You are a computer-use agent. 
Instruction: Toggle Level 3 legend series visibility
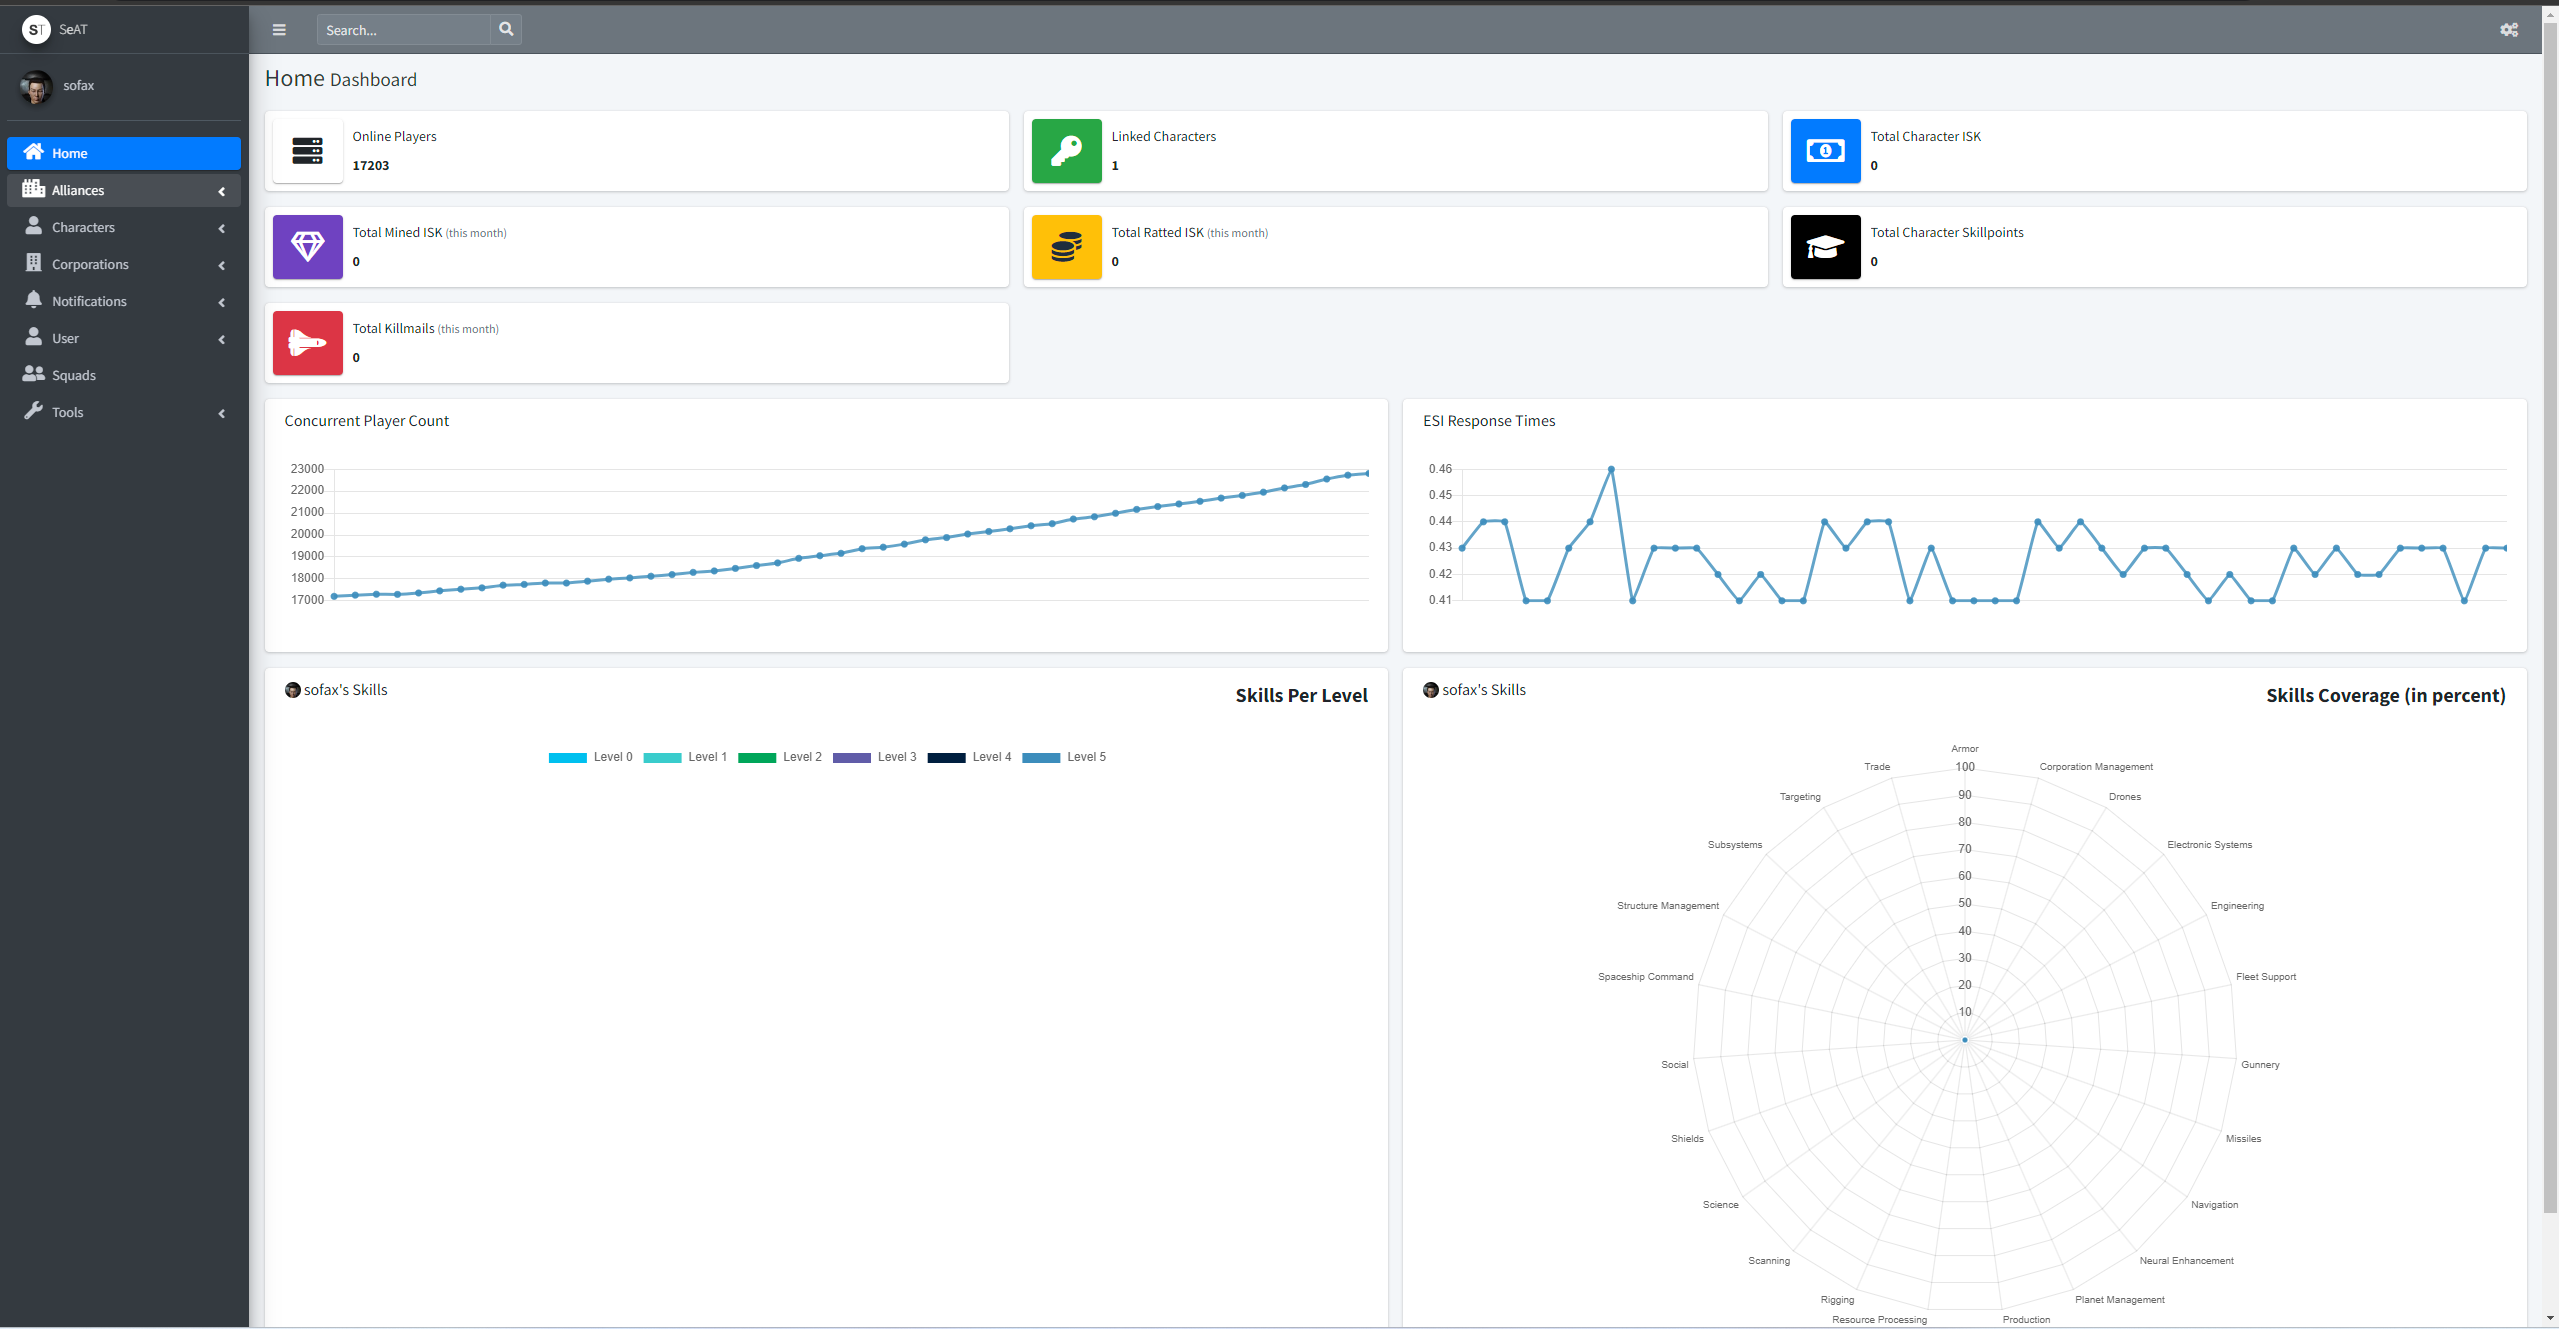(874, 757)
